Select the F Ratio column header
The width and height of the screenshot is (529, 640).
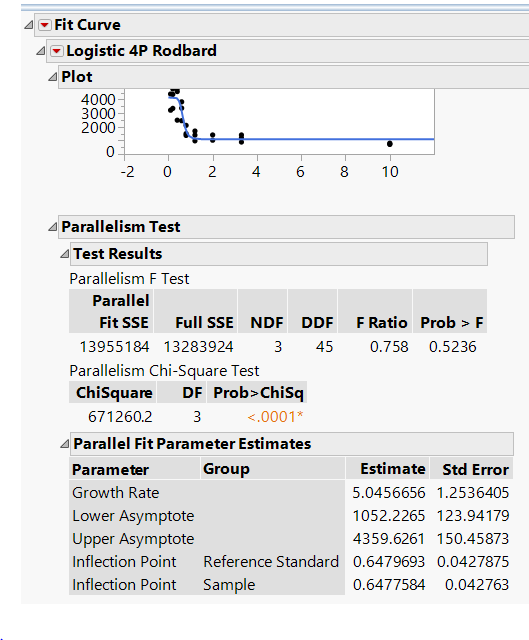point(382,322)
